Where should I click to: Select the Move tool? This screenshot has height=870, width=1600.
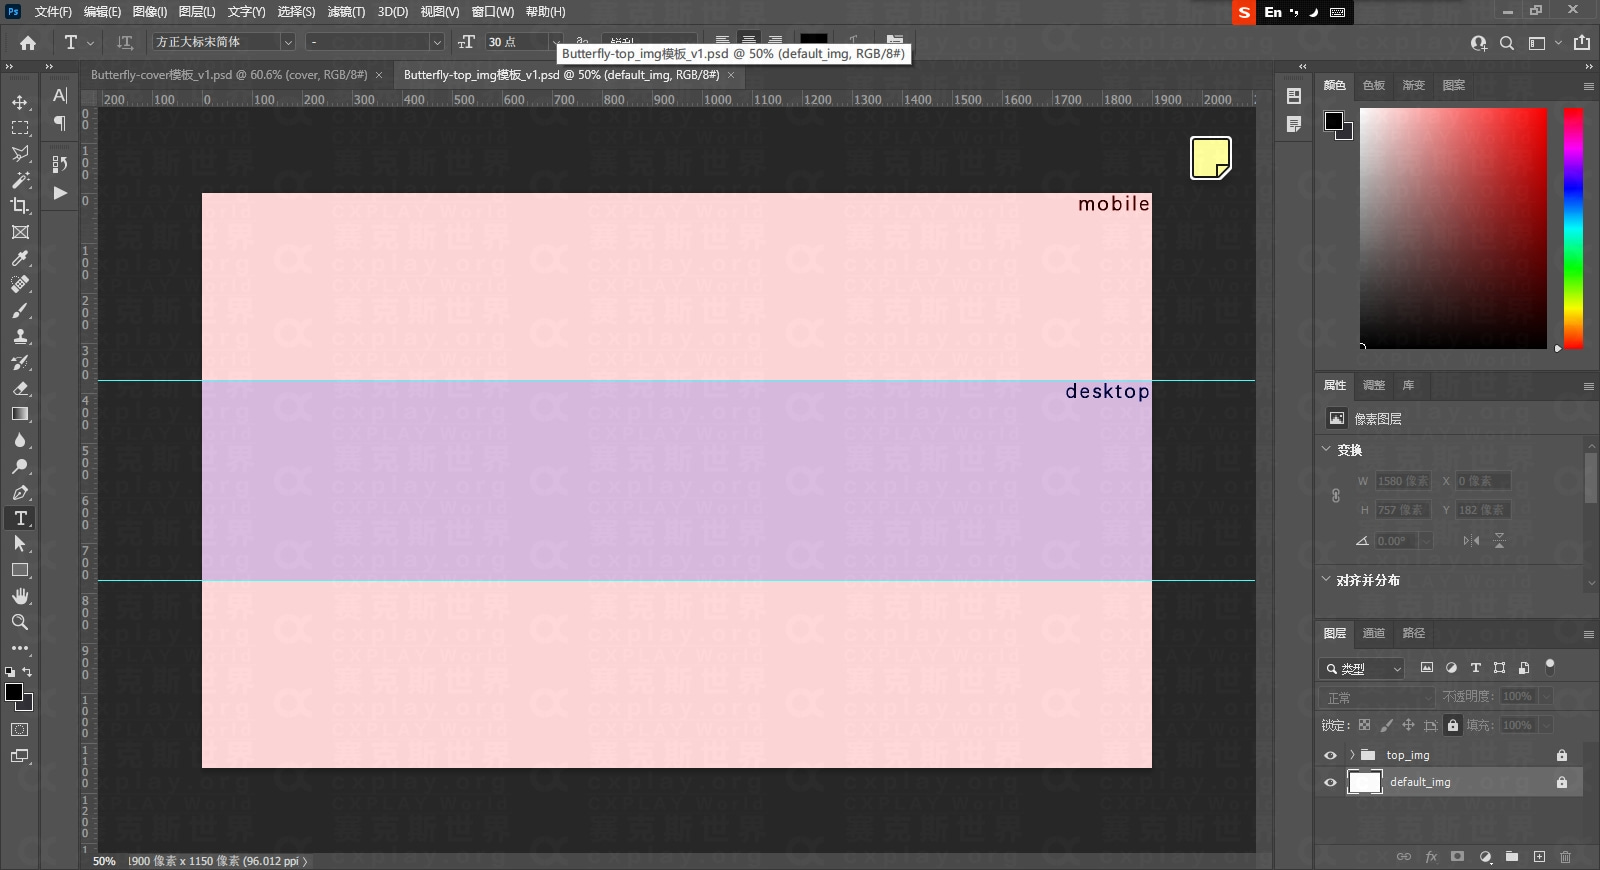pos(20,102)
